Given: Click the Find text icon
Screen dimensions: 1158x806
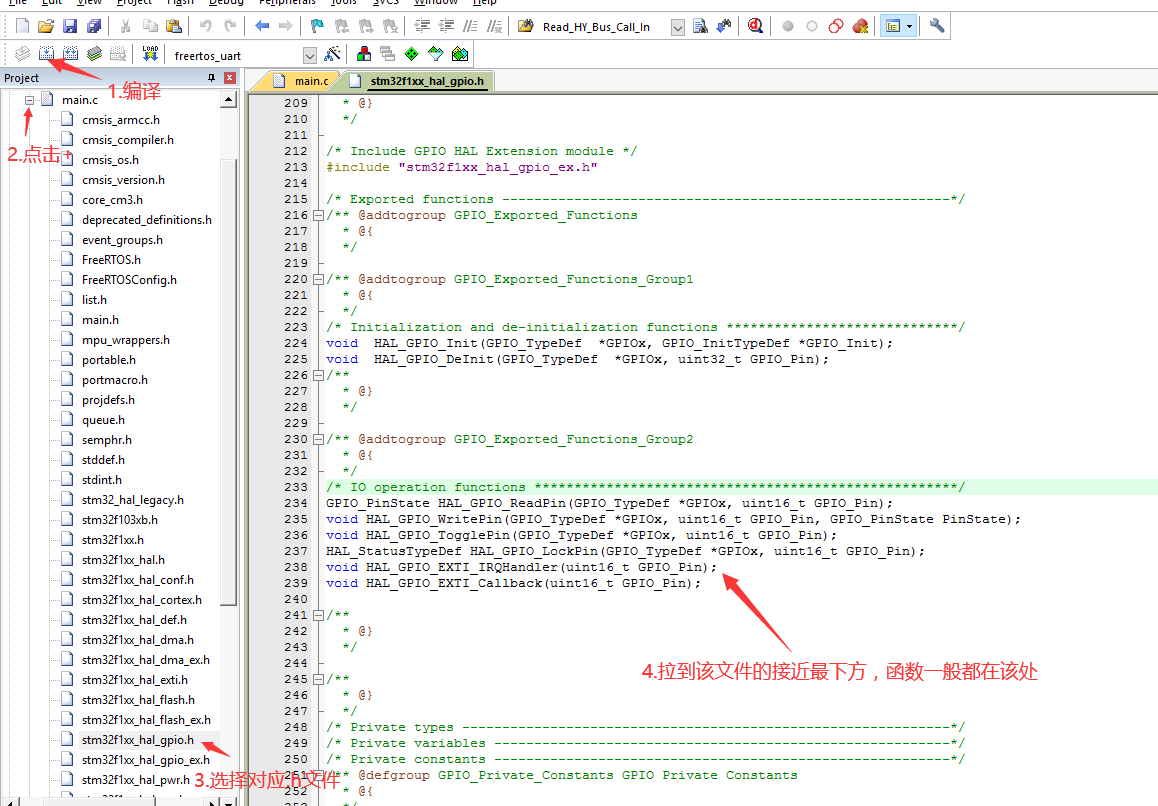Looking at the screenshot, I should pyautogui.click(x=699, y=27).
